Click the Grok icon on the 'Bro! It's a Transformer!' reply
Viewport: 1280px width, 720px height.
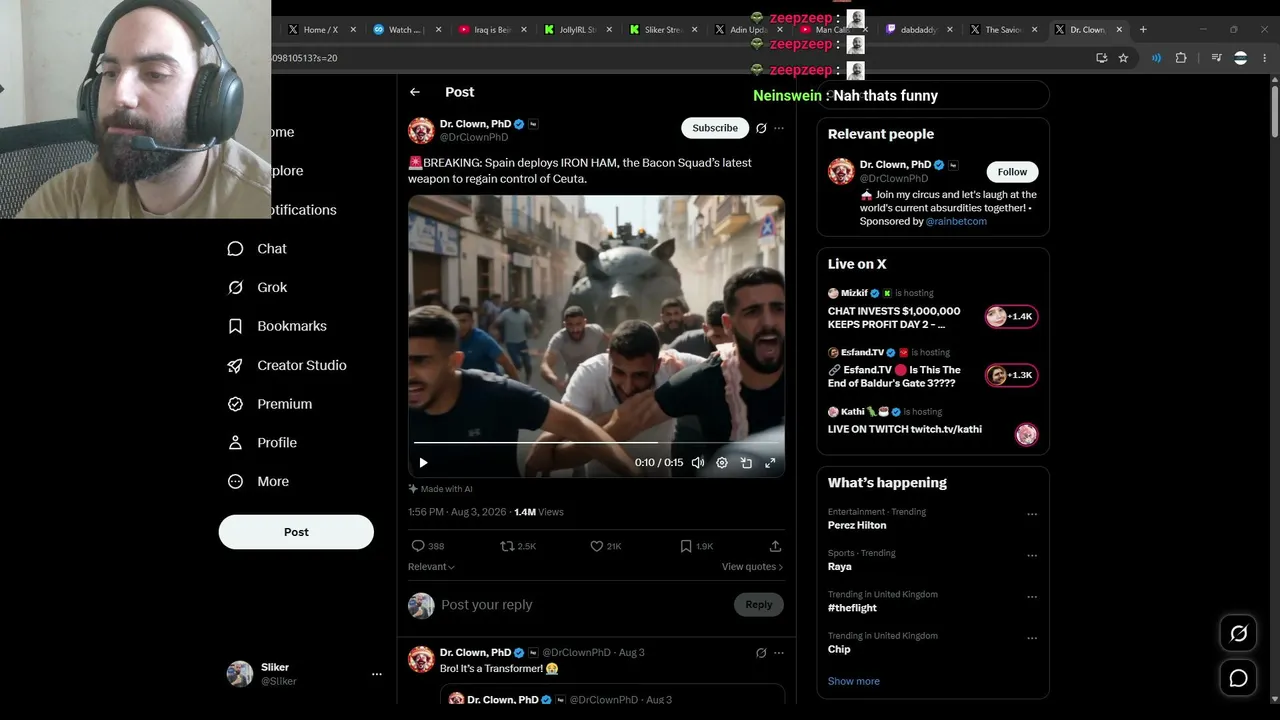click(x=761, y=653)
